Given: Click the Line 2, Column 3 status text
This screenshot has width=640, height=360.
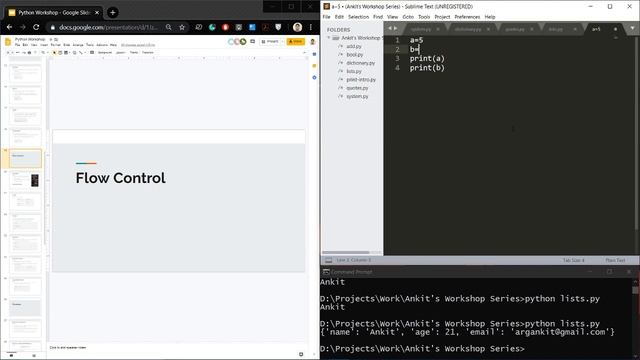Looking at the screenshot, I should coord(353,260).
